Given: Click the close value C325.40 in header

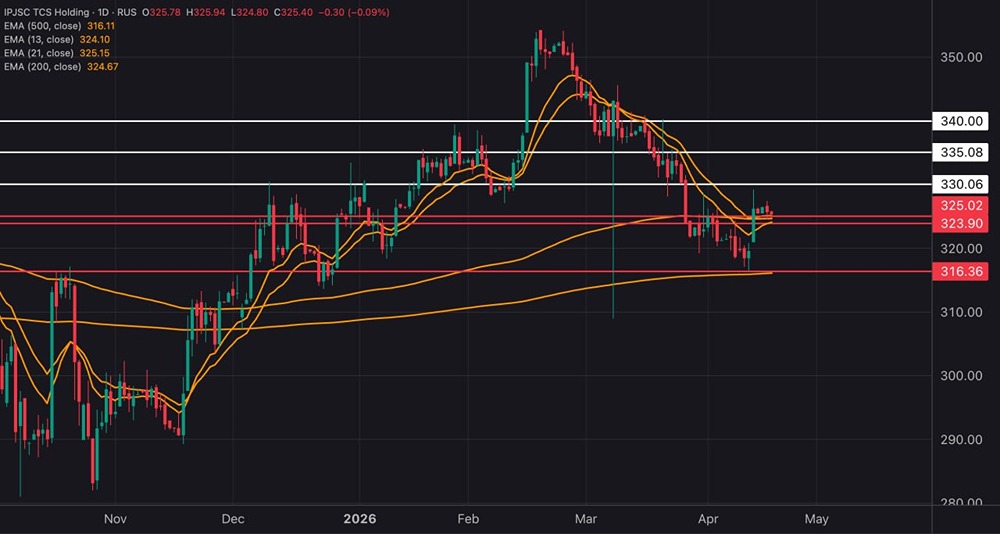Looking at the screenshot, I should point(293,13).
